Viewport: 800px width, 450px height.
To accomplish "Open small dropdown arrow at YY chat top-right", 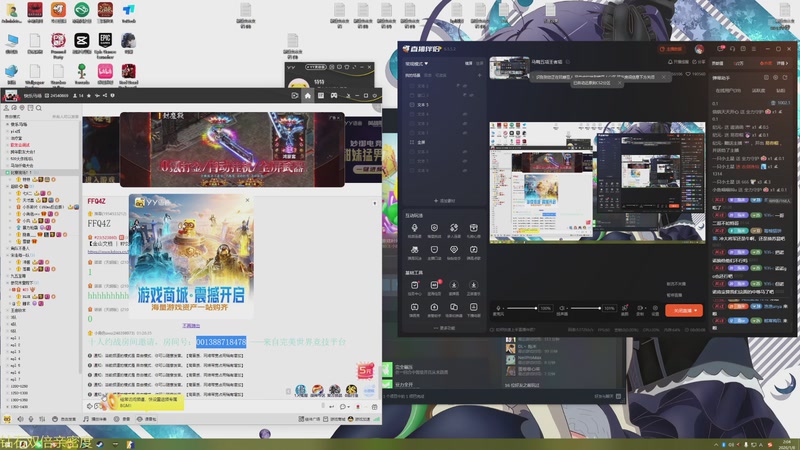I will click(x=374, y=203).
